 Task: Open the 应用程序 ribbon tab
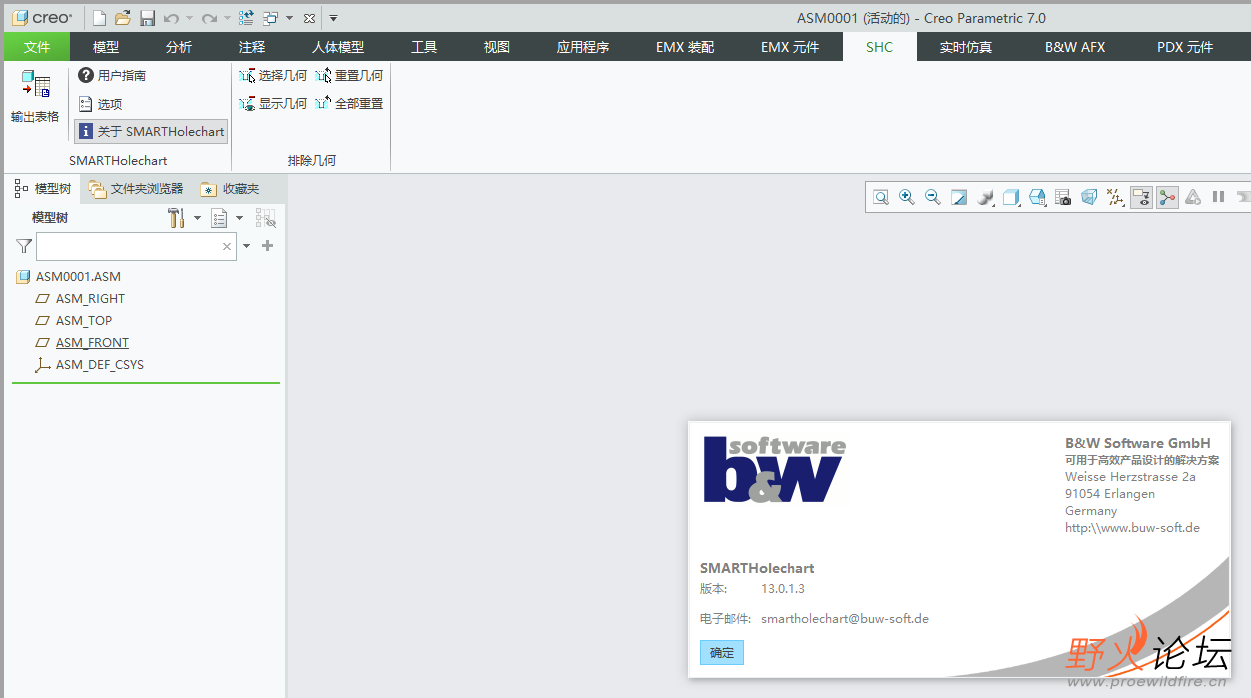[x=583, y=47]
